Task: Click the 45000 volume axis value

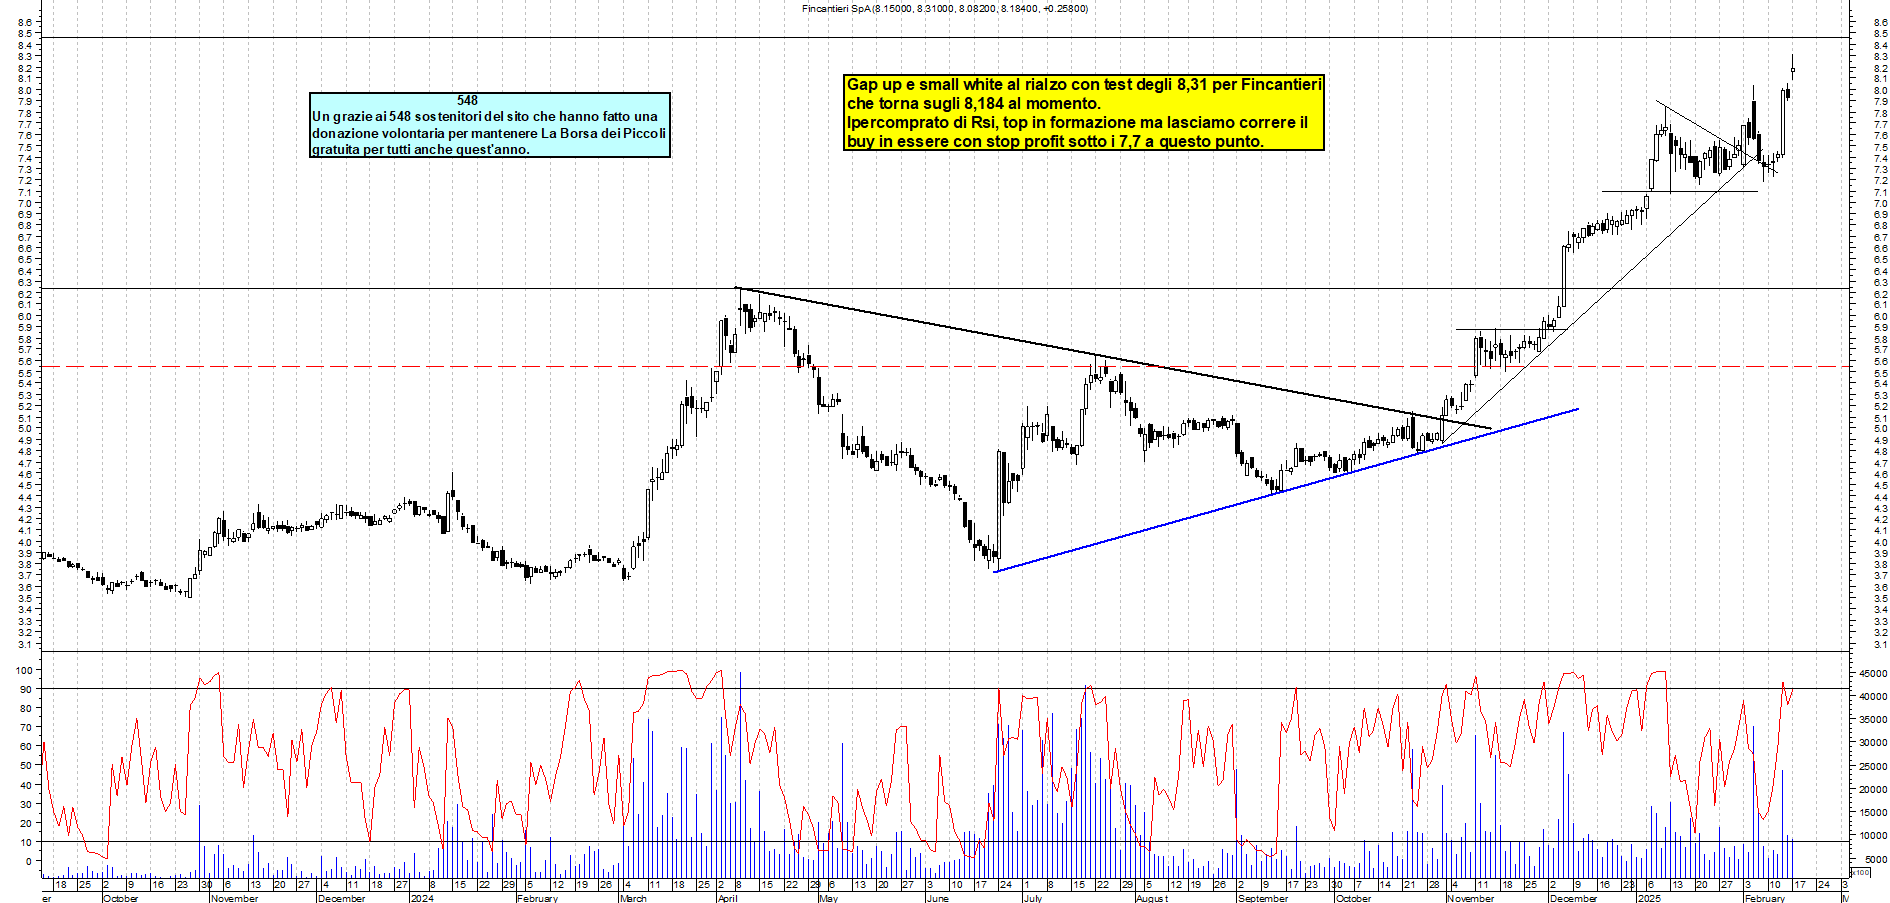Action: tap(1873, 673)
